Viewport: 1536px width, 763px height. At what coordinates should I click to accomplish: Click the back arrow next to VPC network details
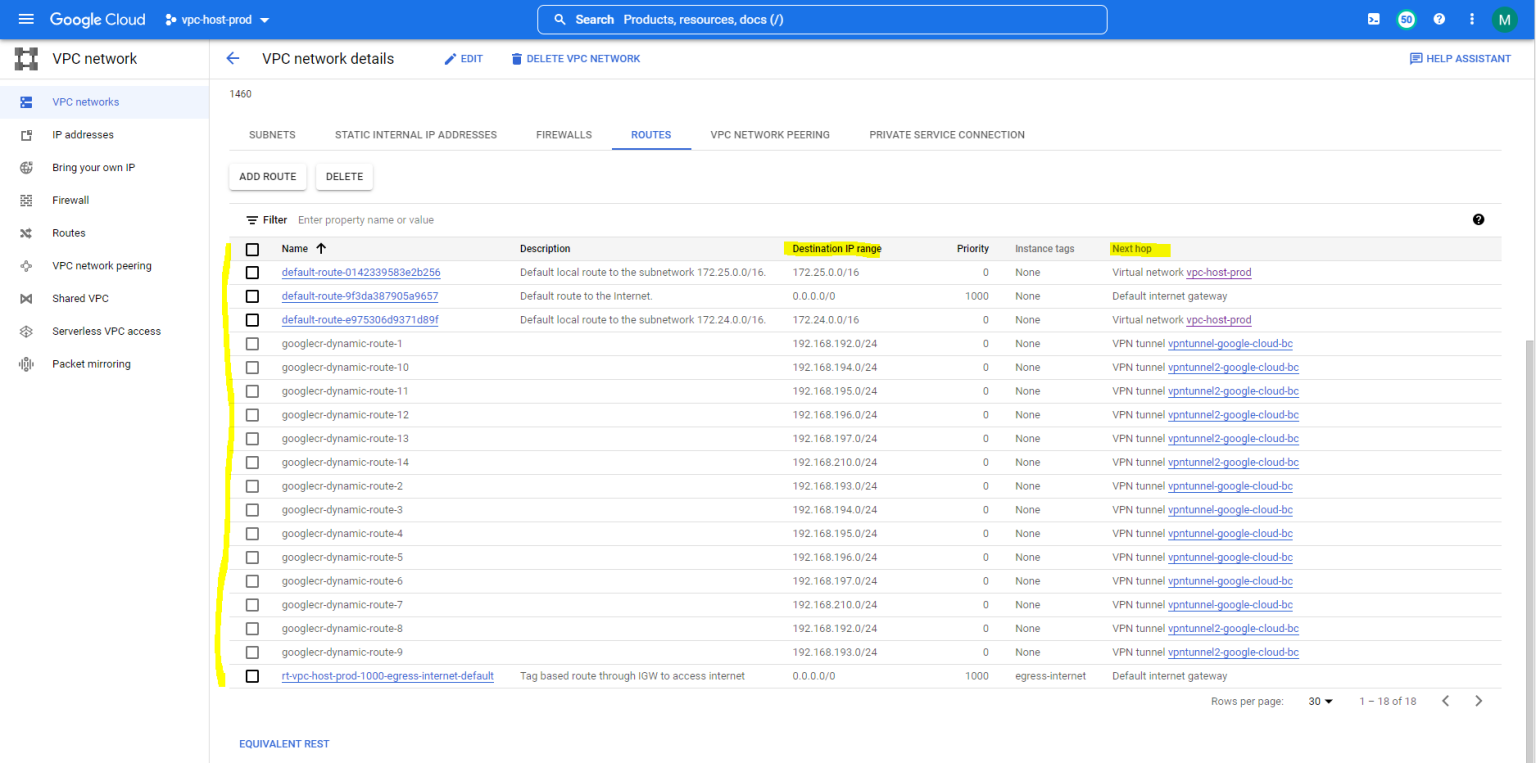232,58
